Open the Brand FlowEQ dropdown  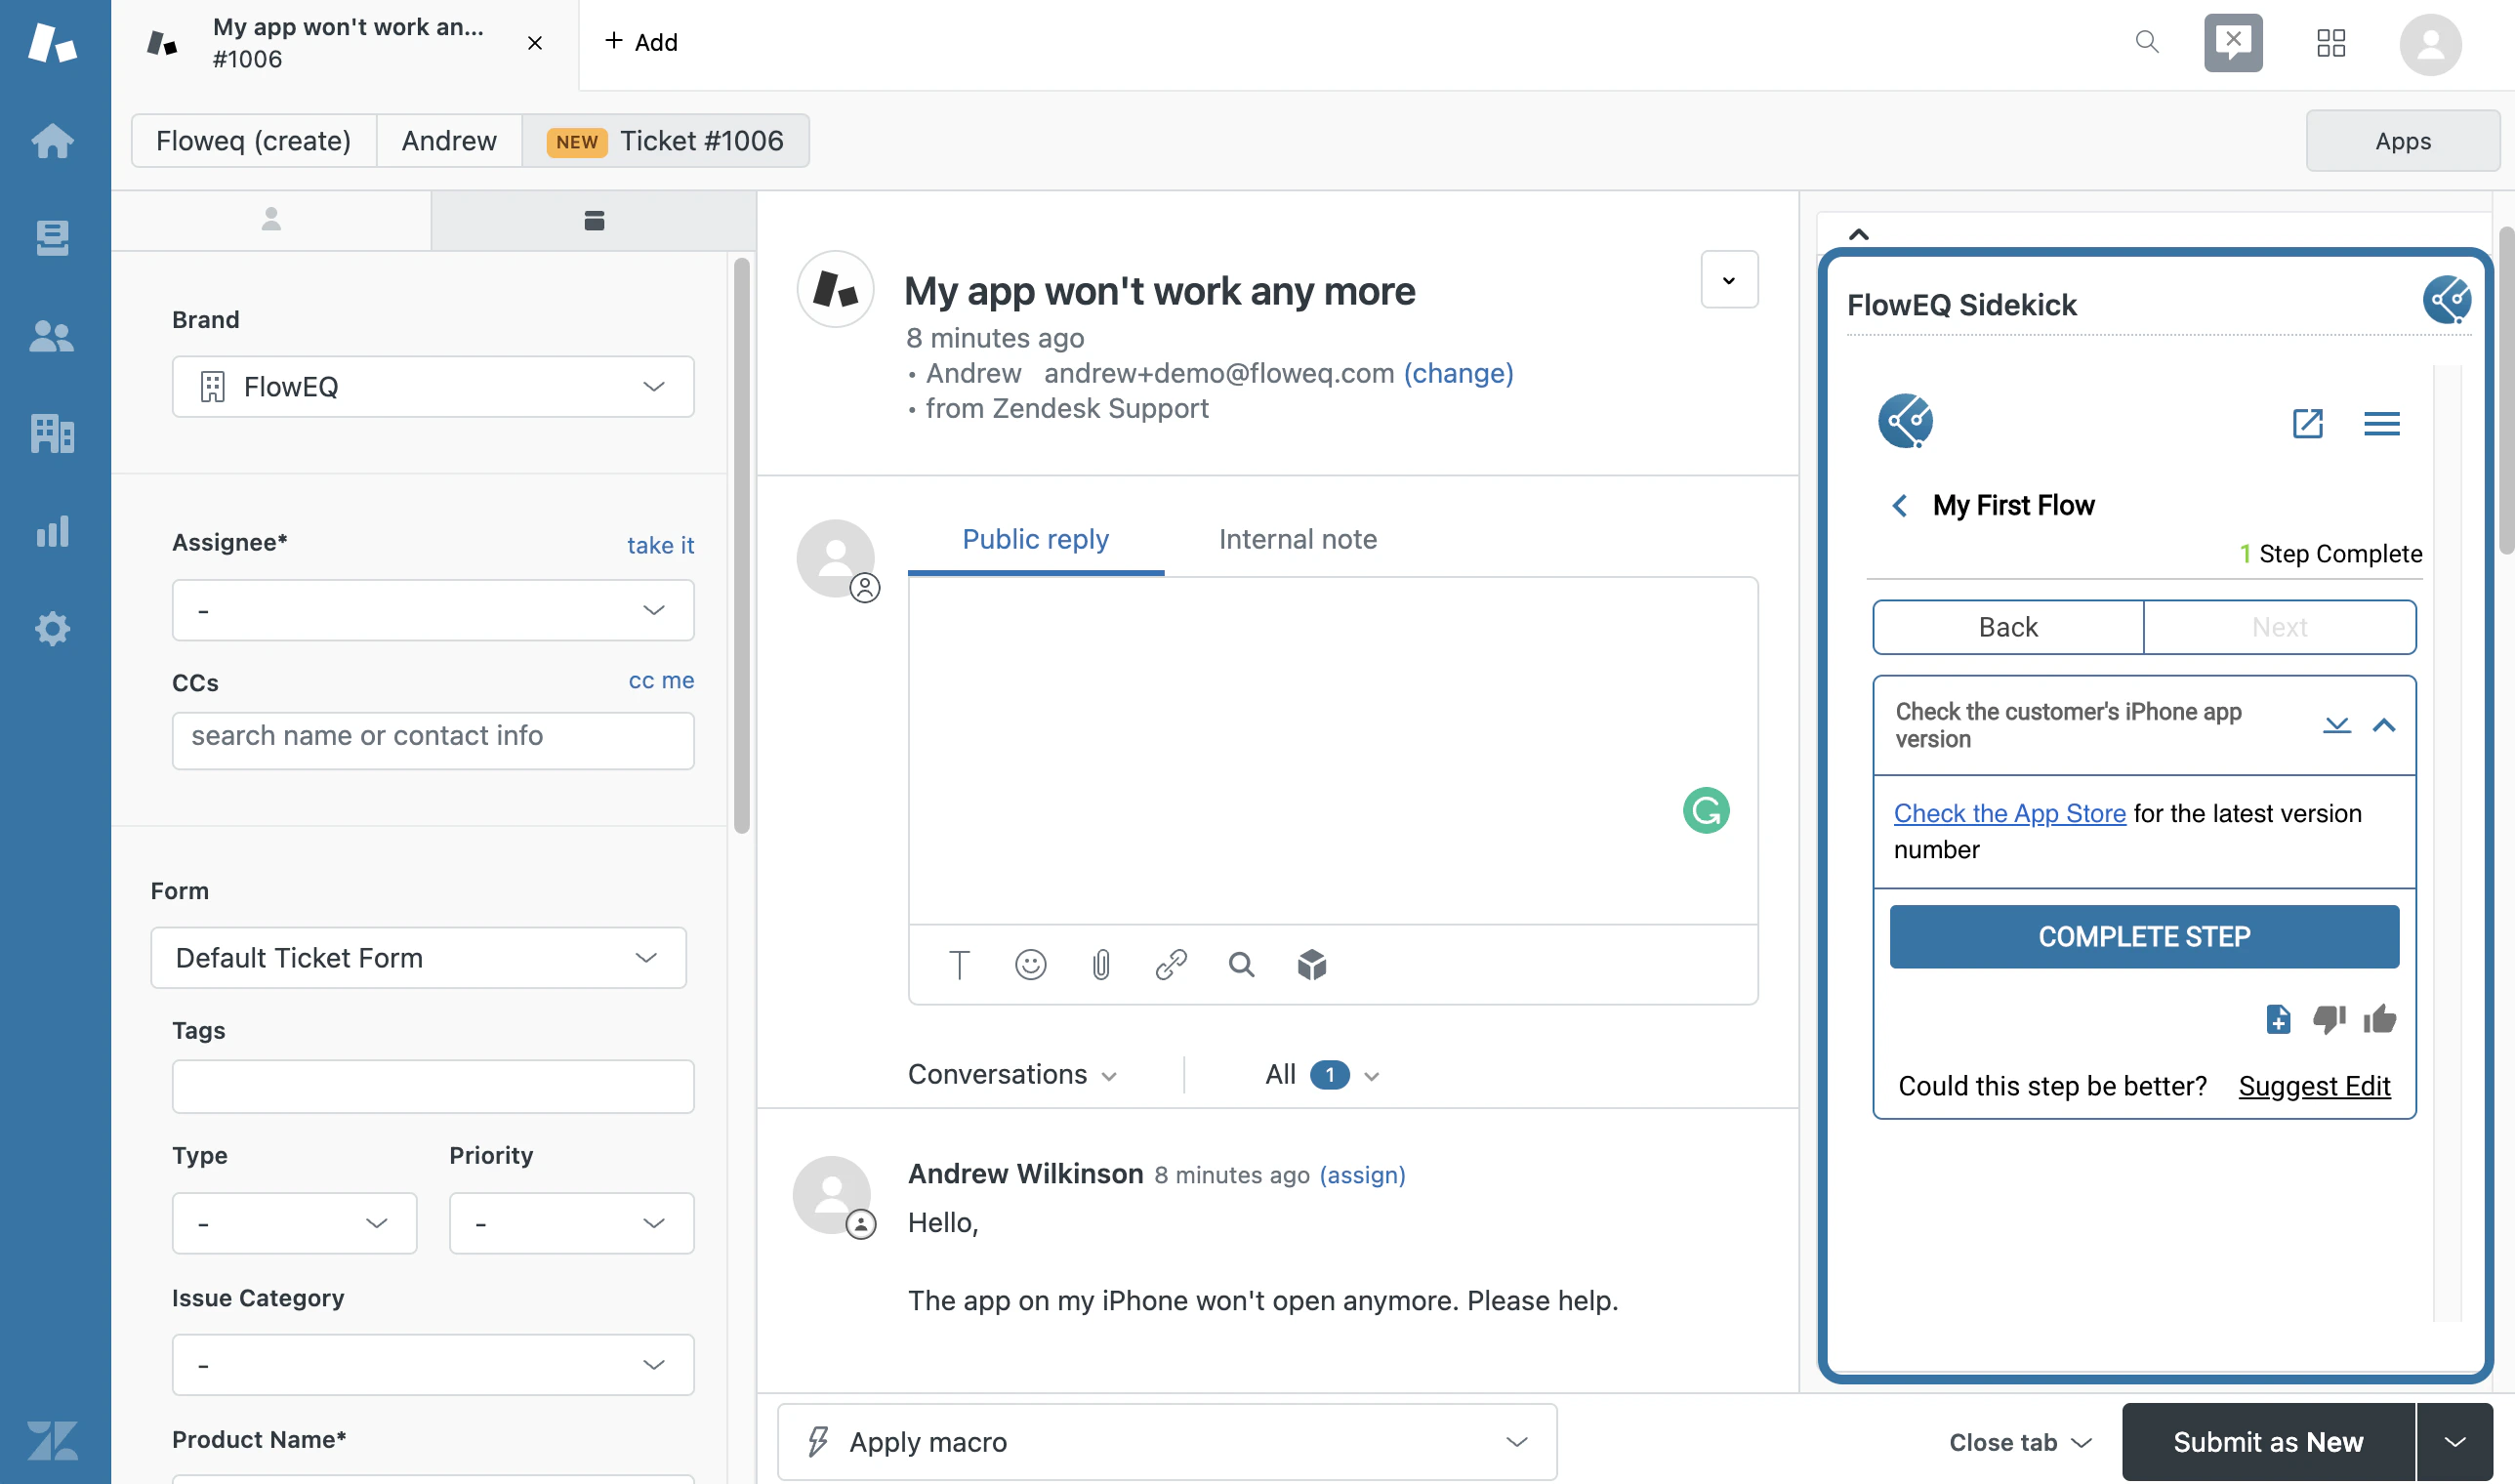pyautogui.click(x=433, y=387)
